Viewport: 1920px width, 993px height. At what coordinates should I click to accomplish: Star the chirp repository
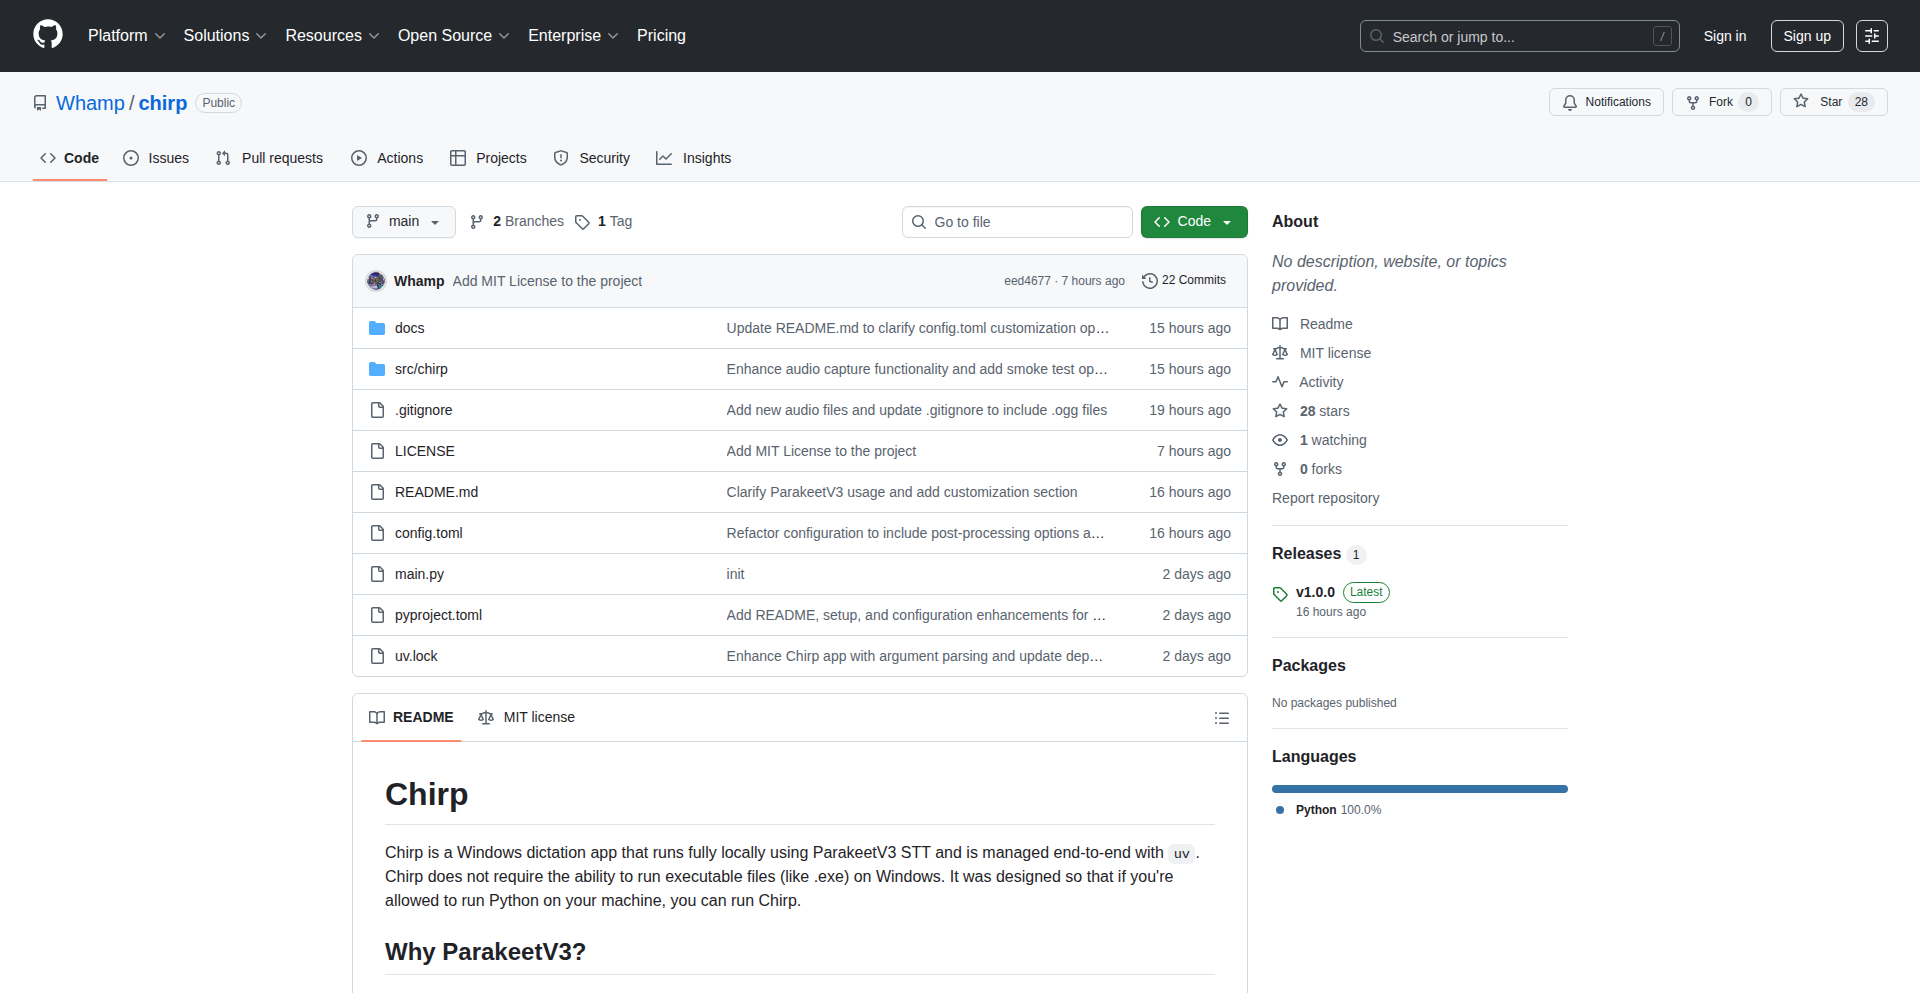(x=1820, y=102)
